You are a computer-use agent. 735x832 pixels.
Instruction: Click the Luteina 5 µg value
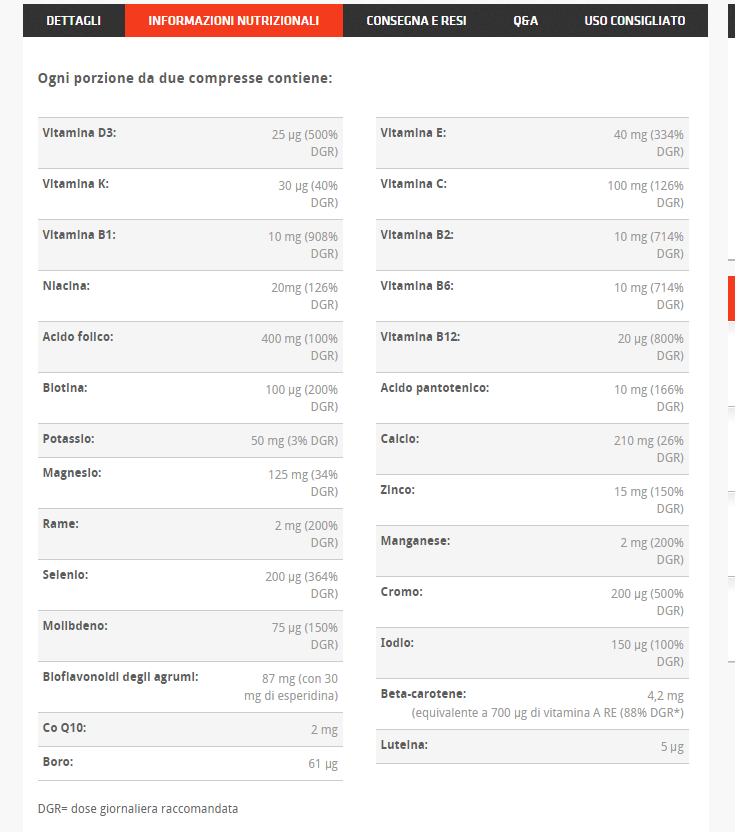pos(672,746)
